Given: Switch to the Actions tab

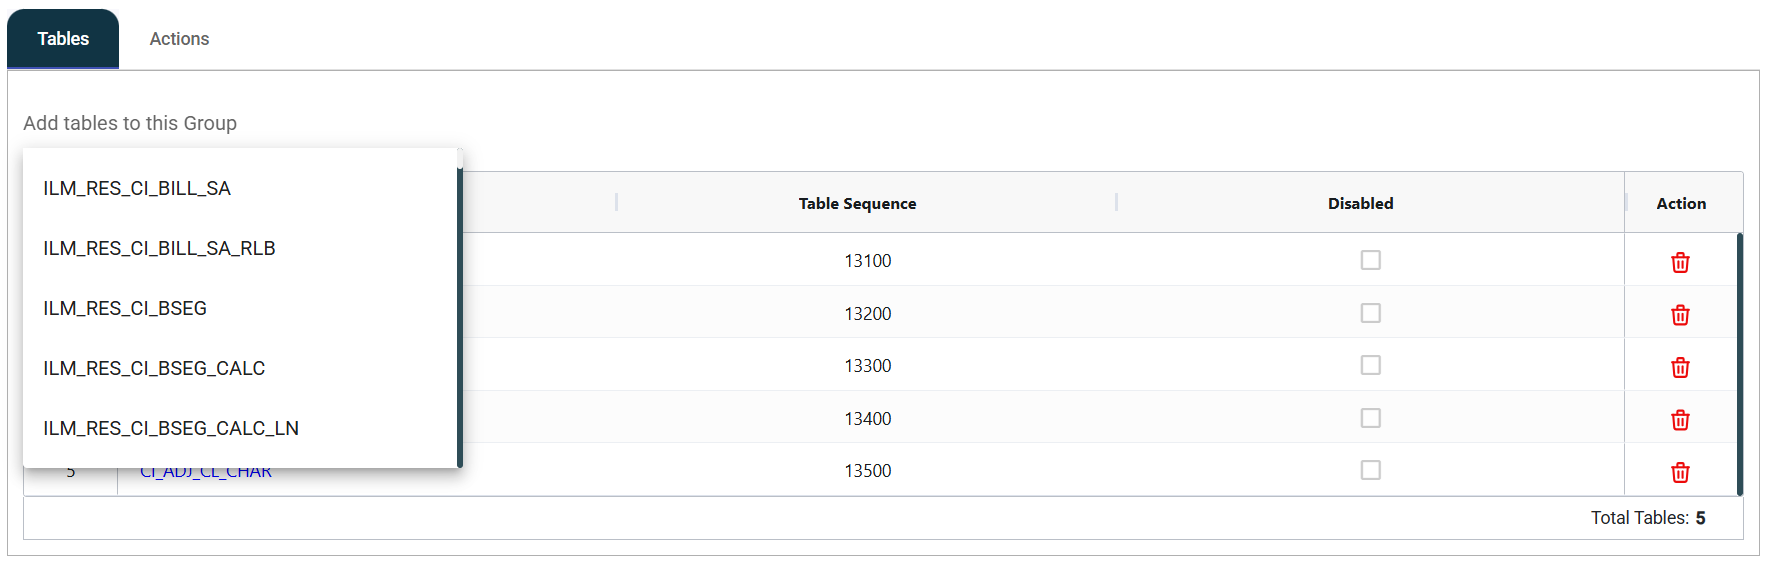Looking at the screenshot, I should pos(179,39).
